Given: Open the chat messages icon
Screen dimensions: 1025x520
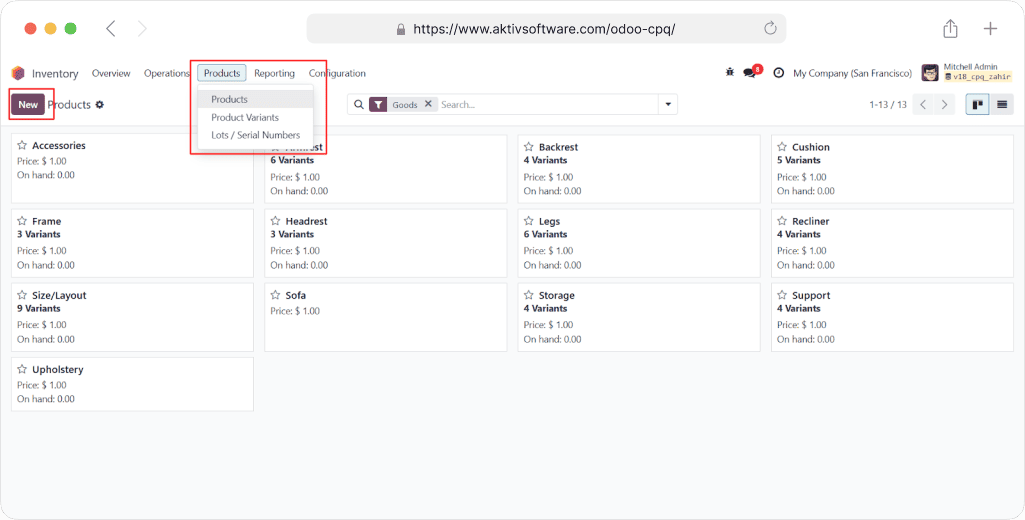Looking at the screenshot, I should point(750,73).
